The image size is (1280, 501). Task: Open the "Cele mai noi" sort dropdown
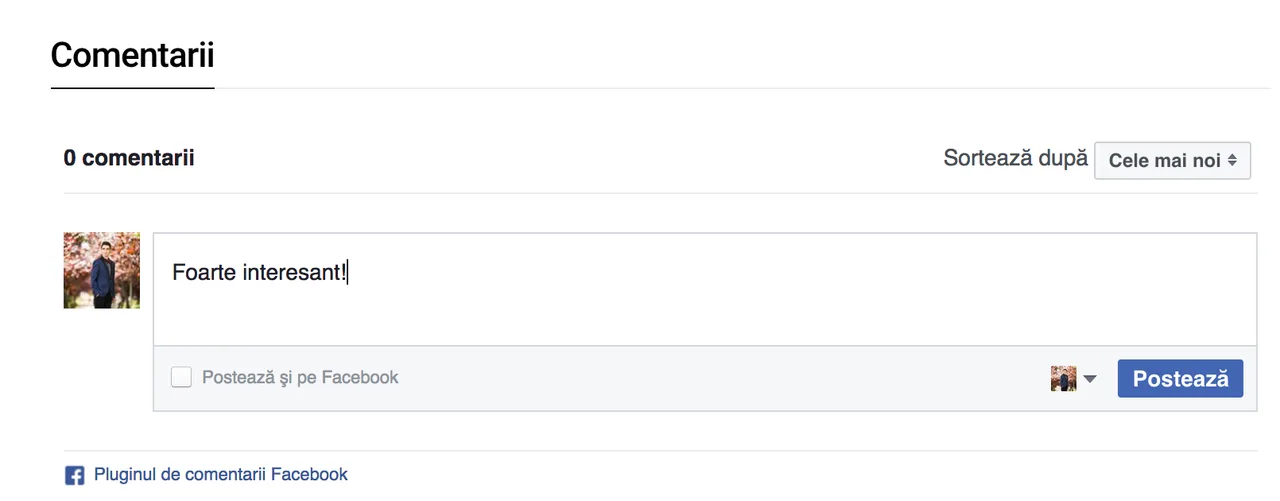click(1172, 160)
